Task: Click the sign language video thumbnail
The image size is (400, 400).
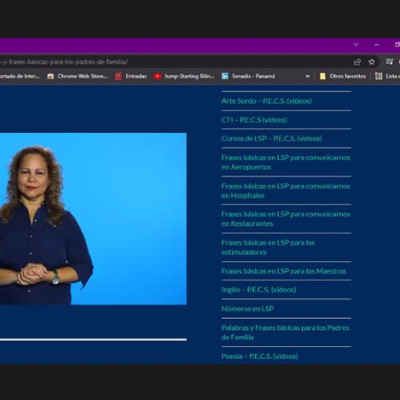Action: pyautogui.click(x=93, y=219)
